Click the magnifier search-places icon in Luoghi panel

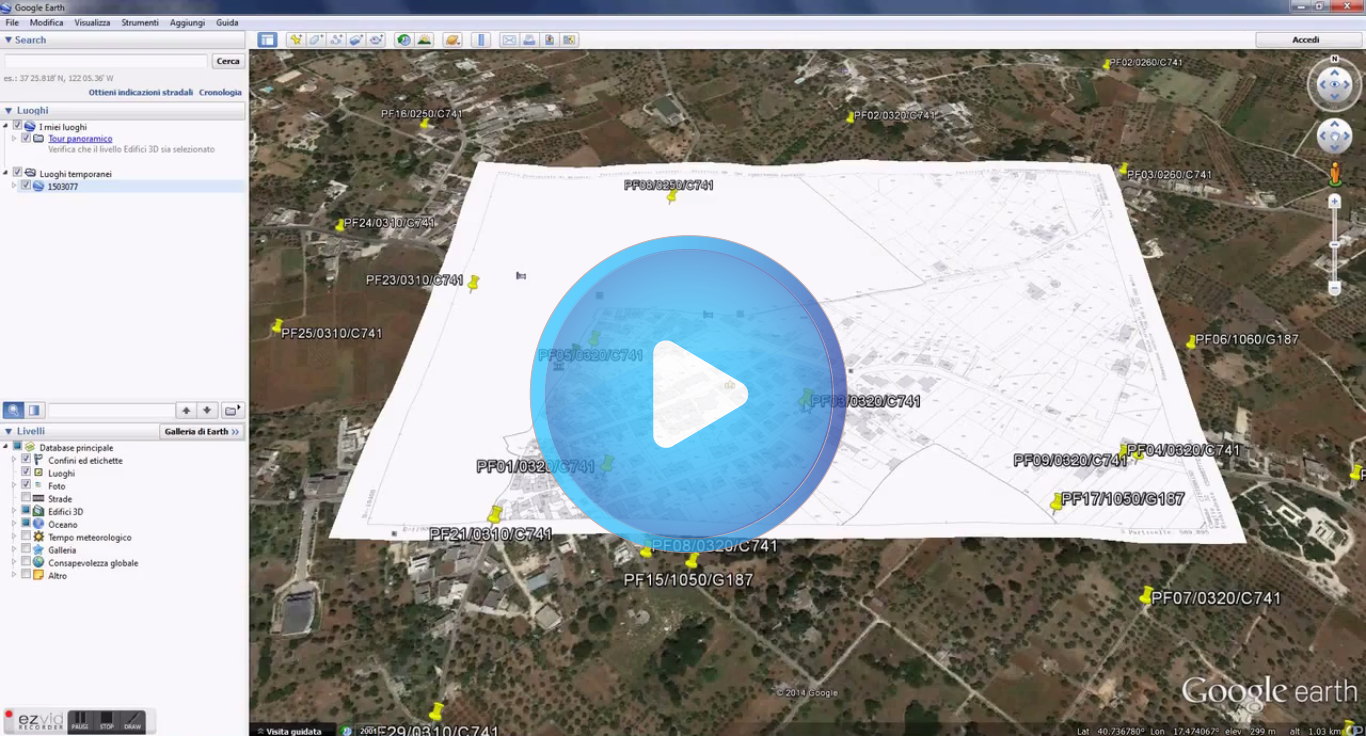pos(14,410)
